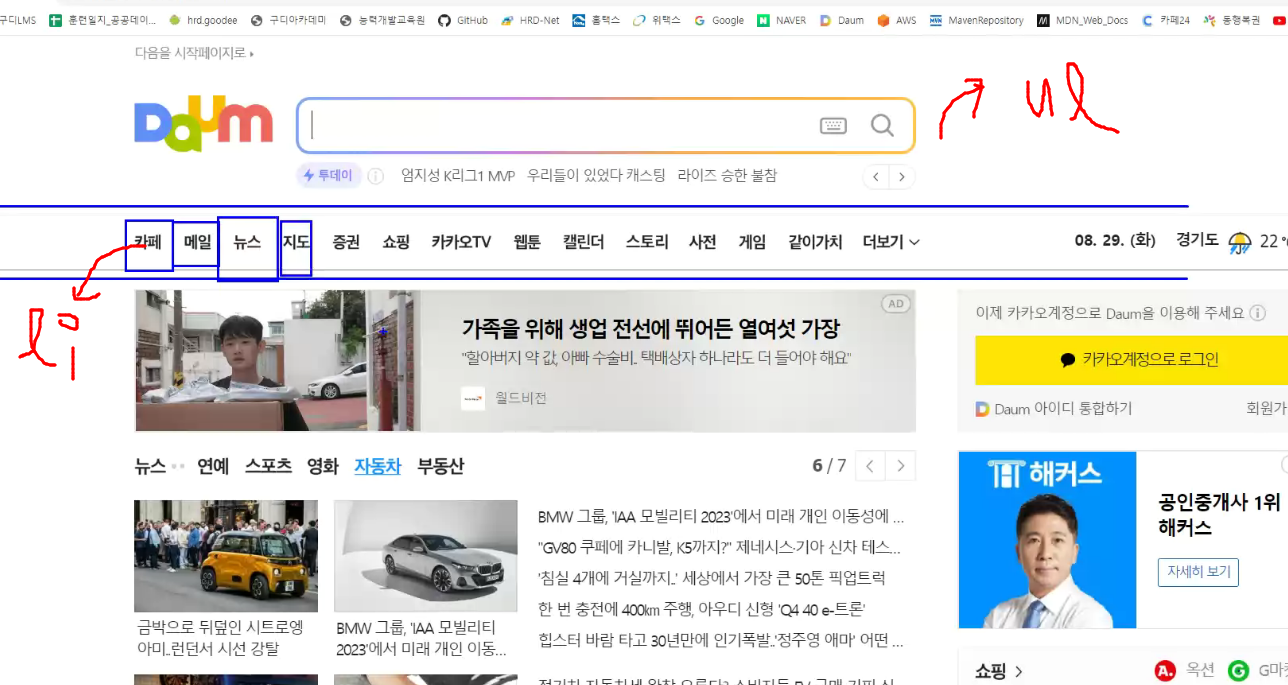Open the GitHub bookmark

click(463, 20)
